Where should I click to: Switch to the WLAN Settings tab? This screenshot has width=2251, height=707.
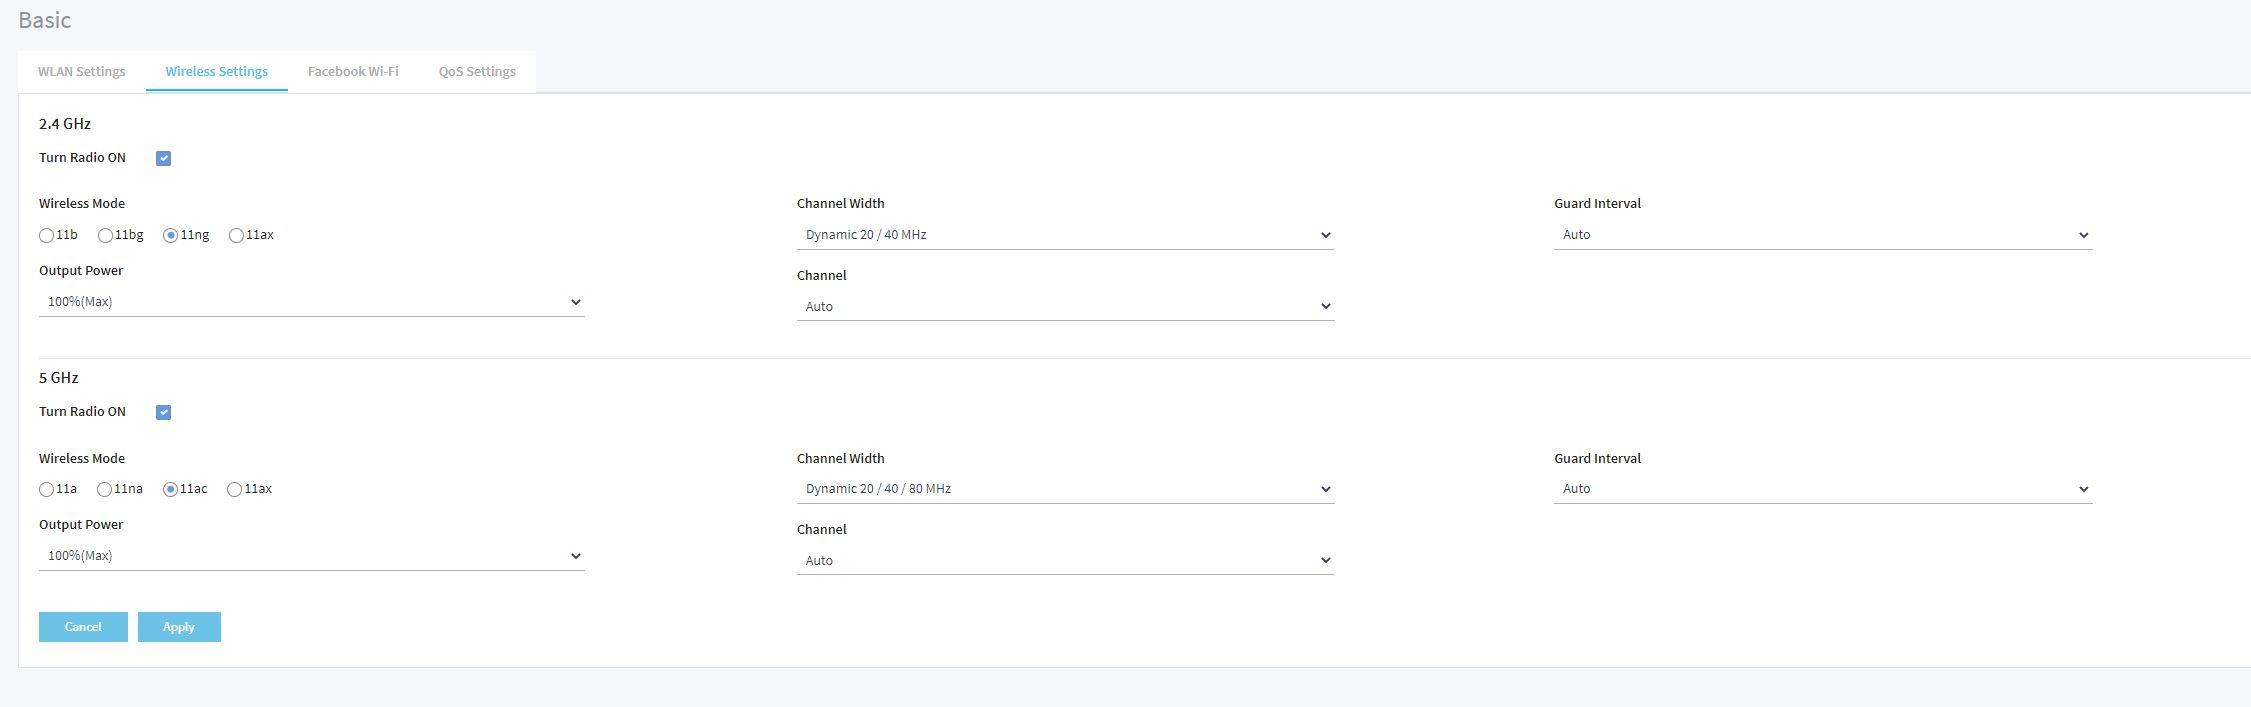tap(82, 72)
